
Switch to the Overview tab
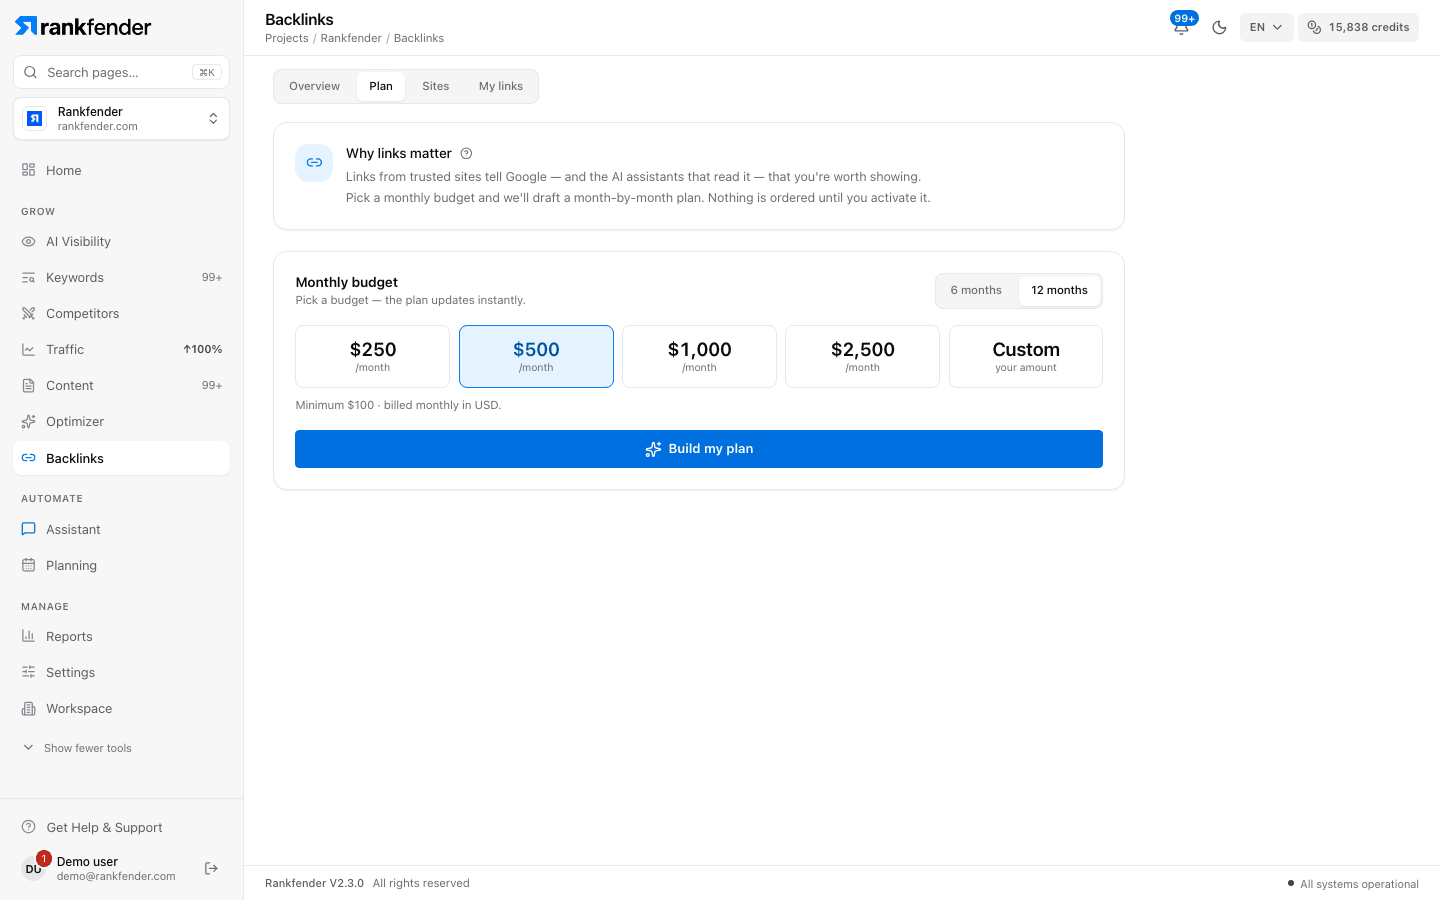click(x=315, y=86)
